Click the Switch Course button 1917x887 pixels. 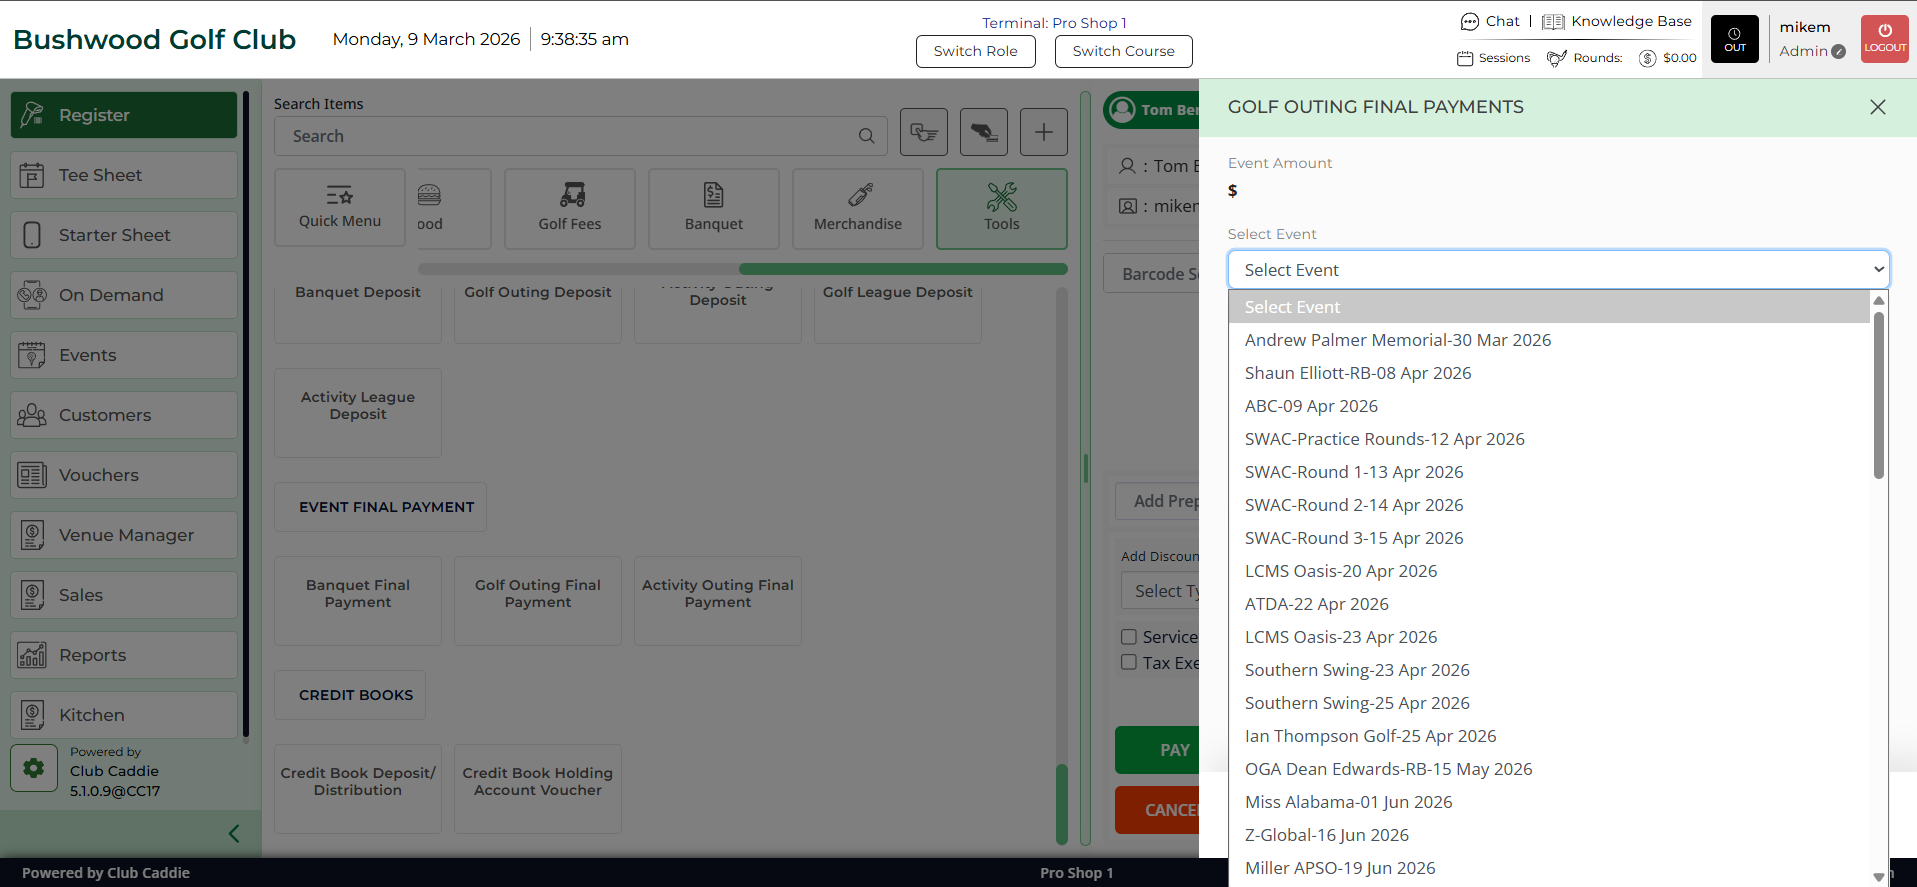[1123, 51]
